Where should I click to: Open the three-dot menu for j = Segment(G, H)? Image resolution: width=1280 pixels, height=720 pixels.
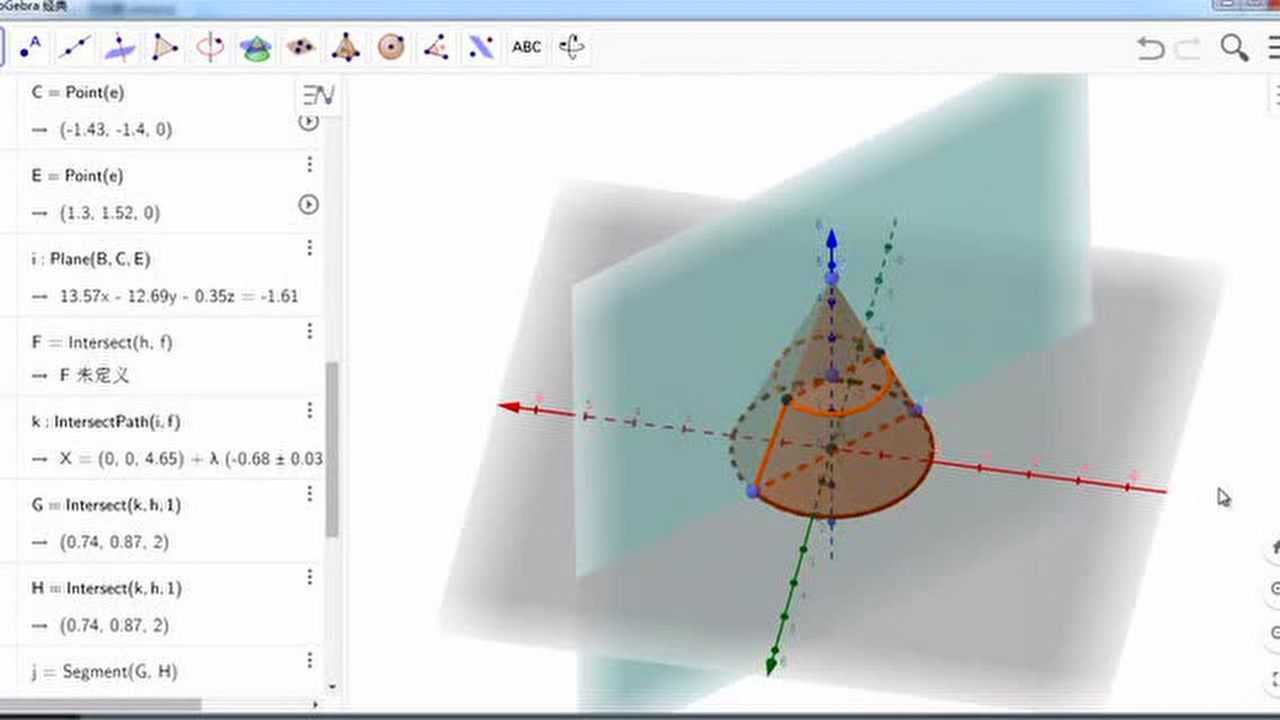[x=309, y=659]
